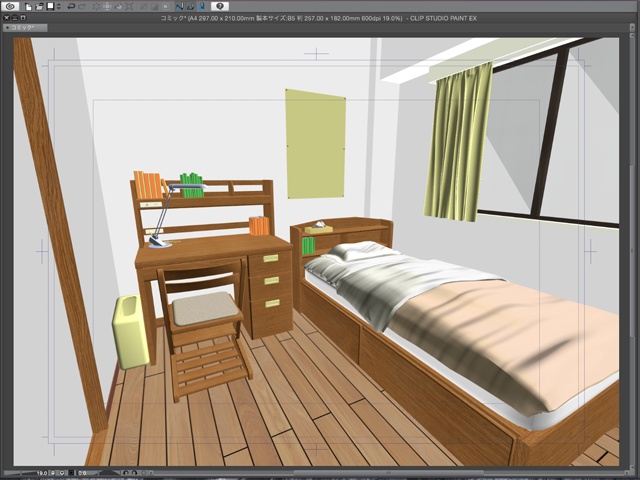
Task: Select the コミック document tab
Action: pos(25,28)
